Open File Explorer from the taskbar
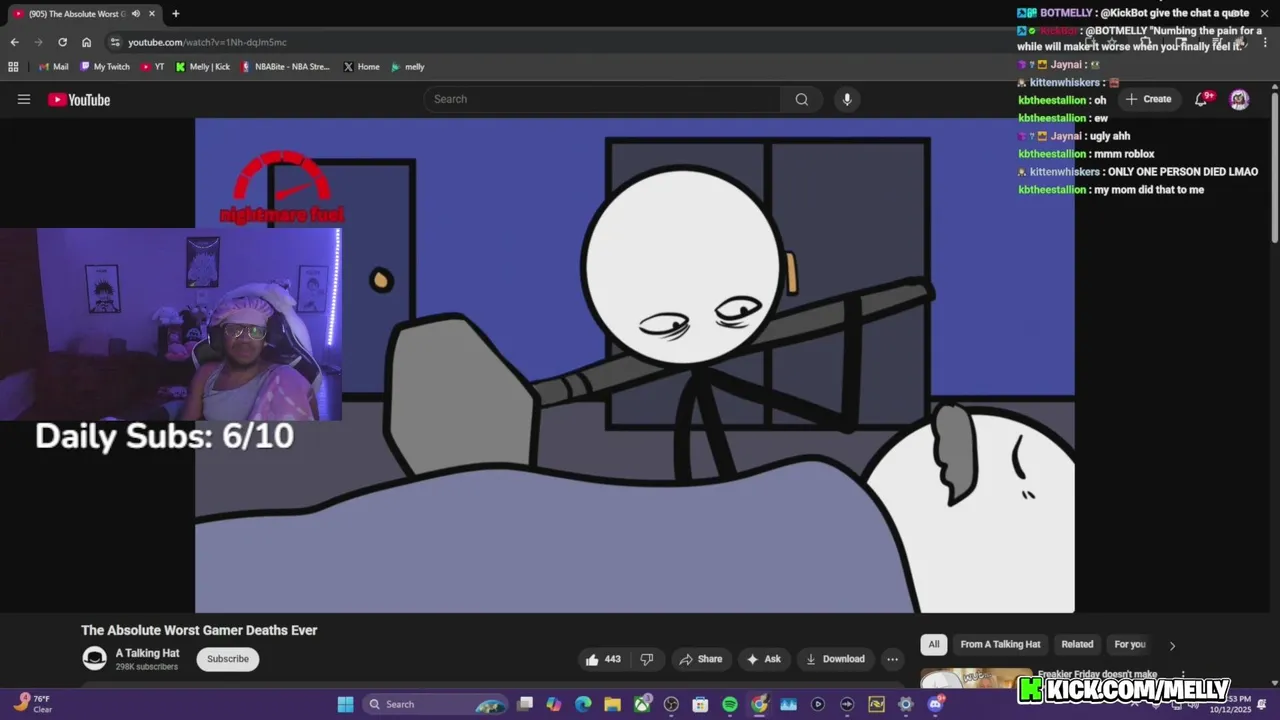 point(612,704)
